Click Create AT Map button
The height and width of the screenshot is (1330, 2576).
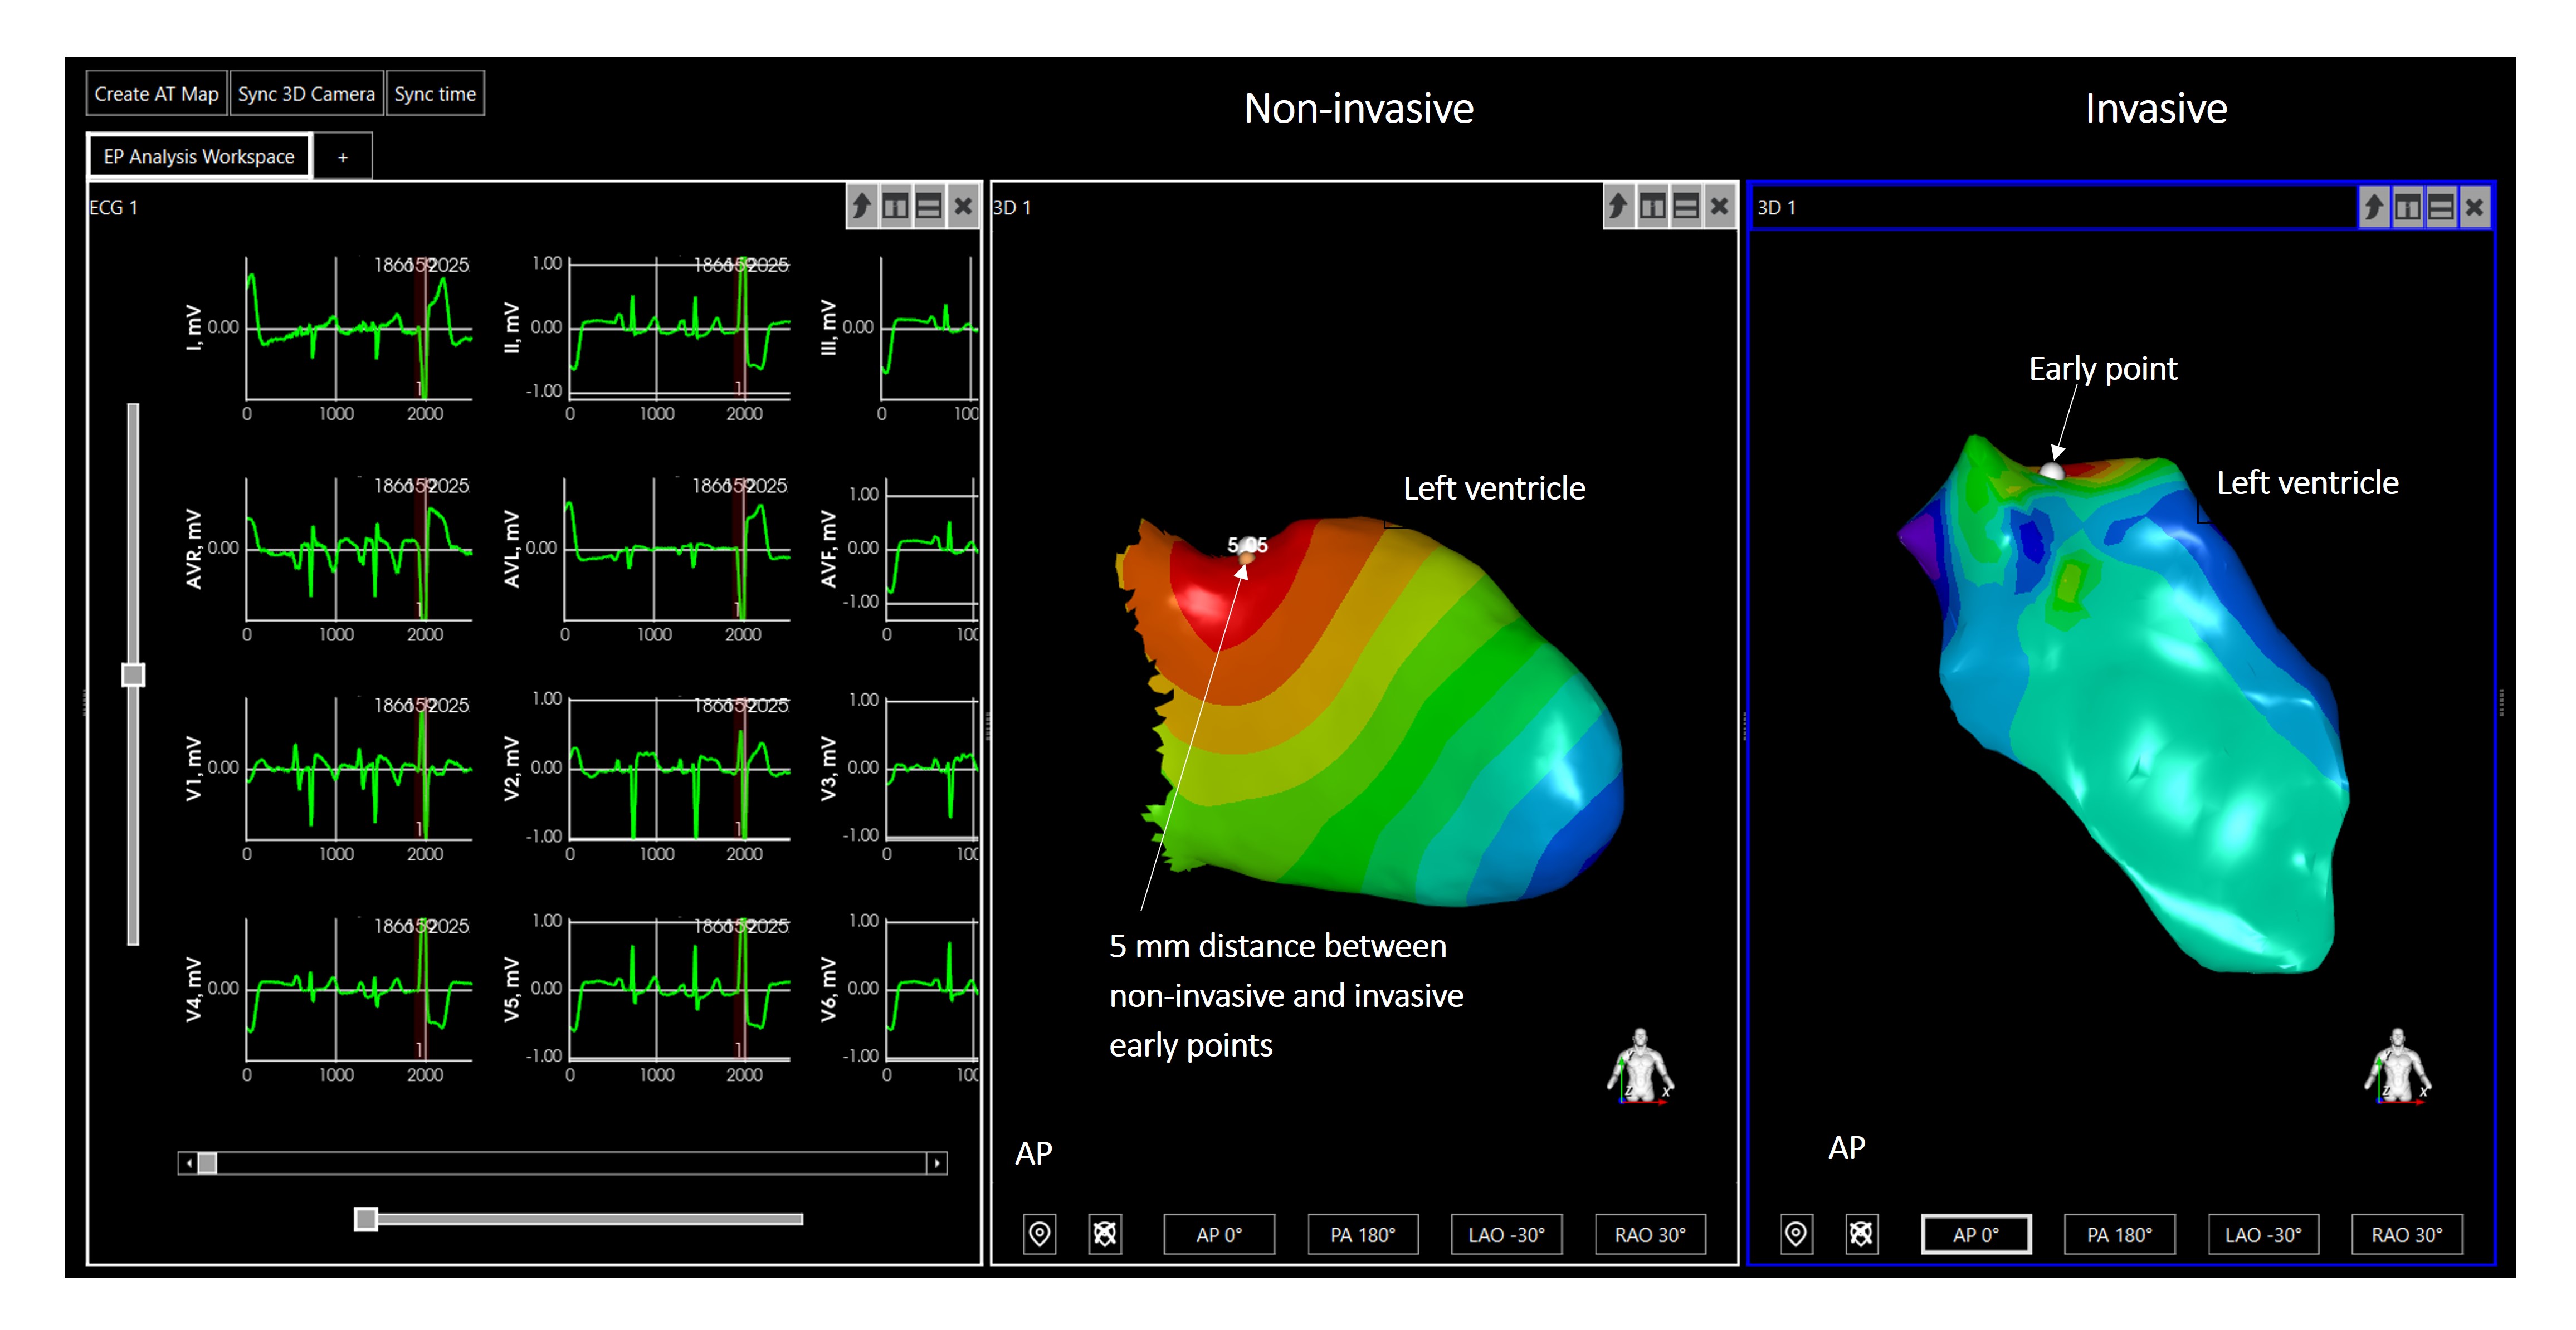(156, 94)
